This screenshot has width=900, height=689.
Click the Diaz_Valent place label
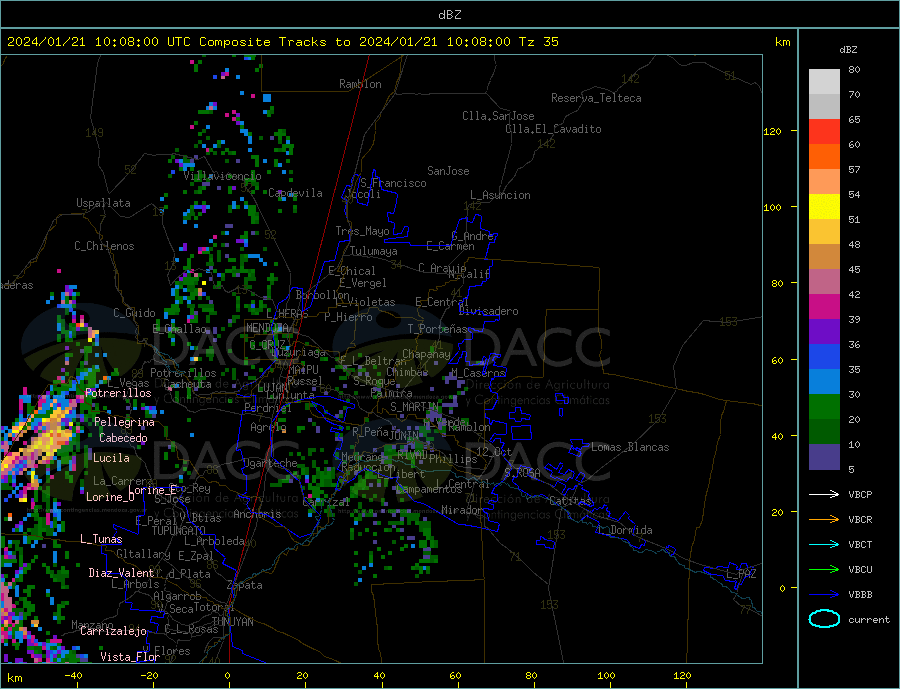pyautogui.click(x=121, y=572)
